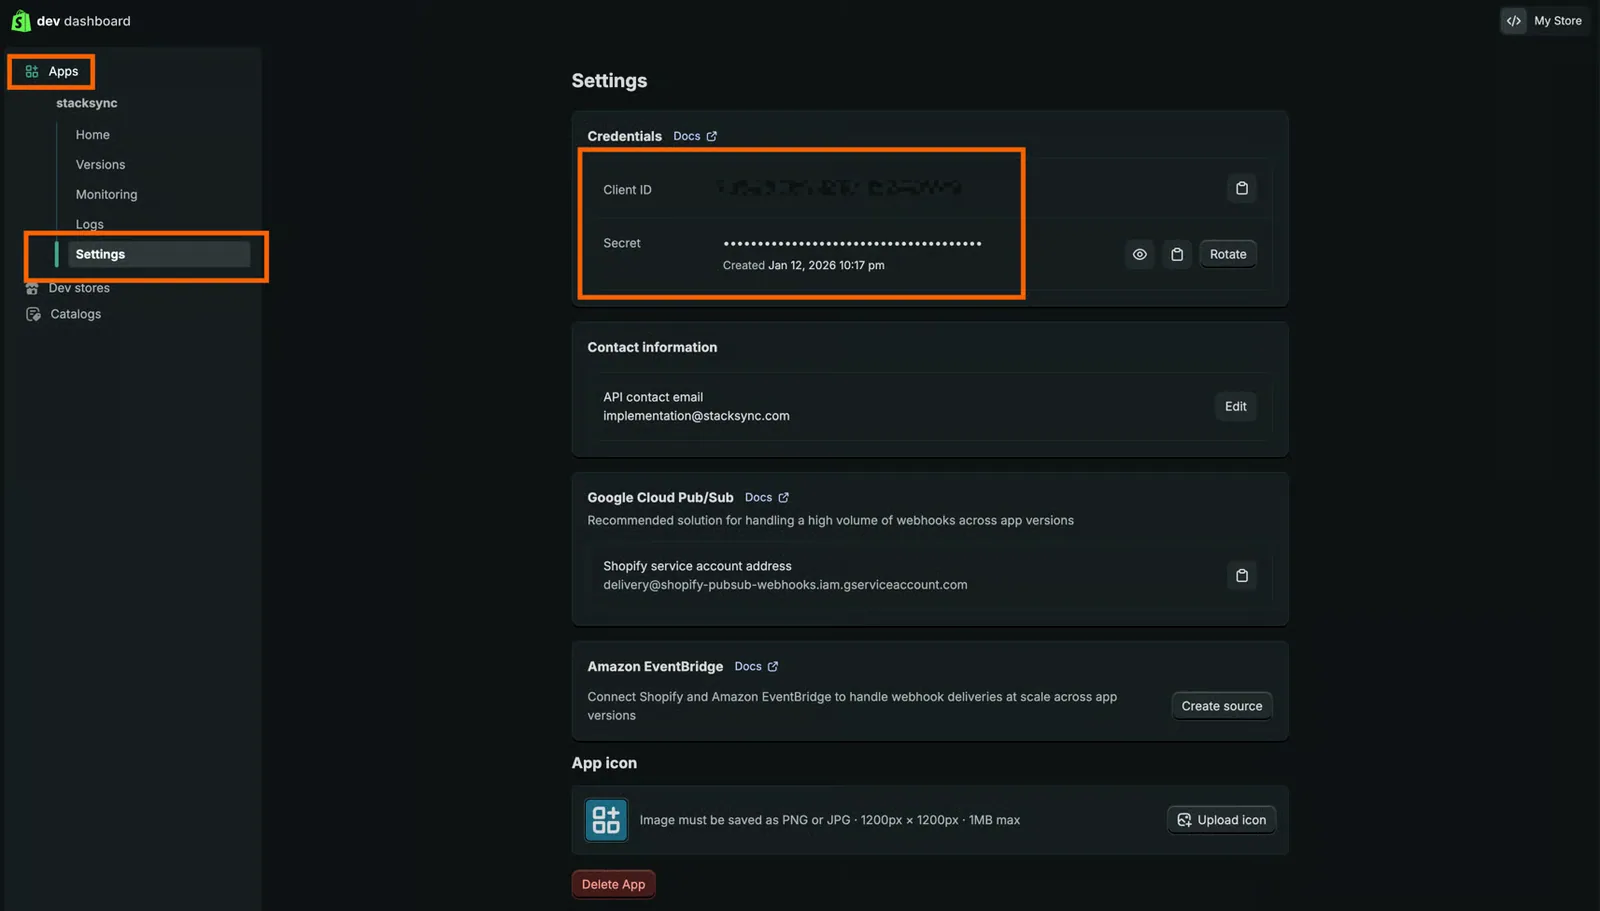Reveal the Secret with the eye icon
This screenshot has width=1600, height=911.
click(1139, 254)
